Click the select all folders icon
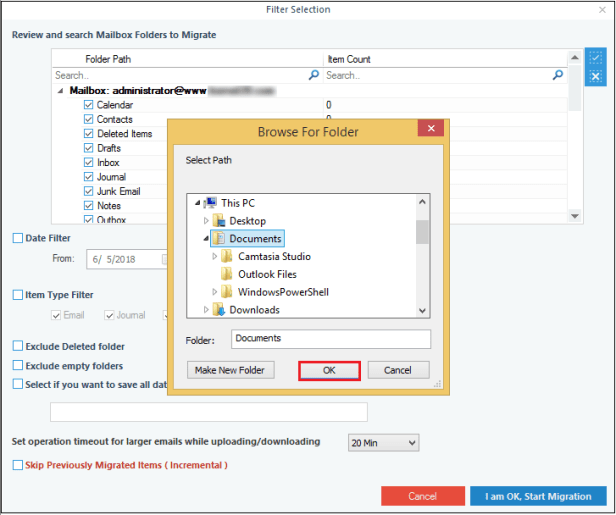Viewport: 616px width, 515px height. coord(596,59)
